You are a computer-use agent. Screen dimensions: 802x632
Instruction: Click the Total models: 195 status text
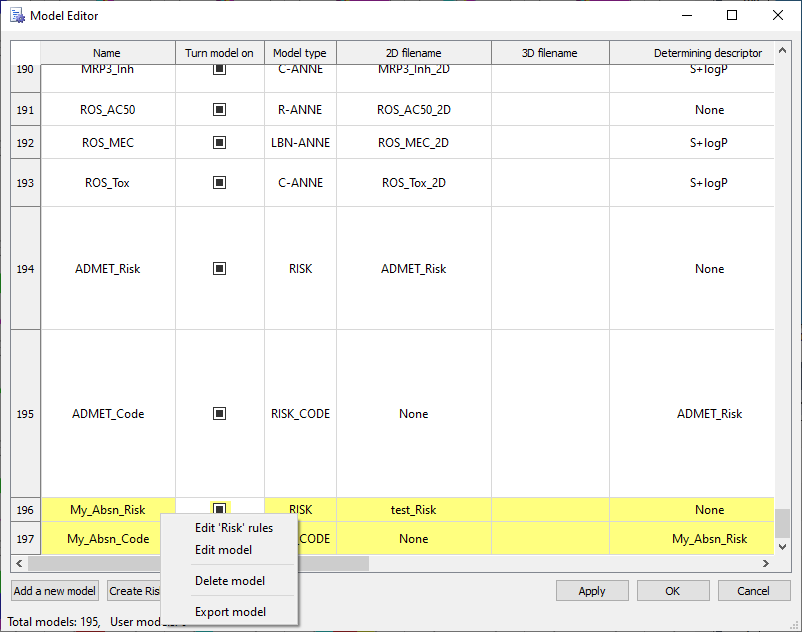pyautogui.click(x=54, y=622)
